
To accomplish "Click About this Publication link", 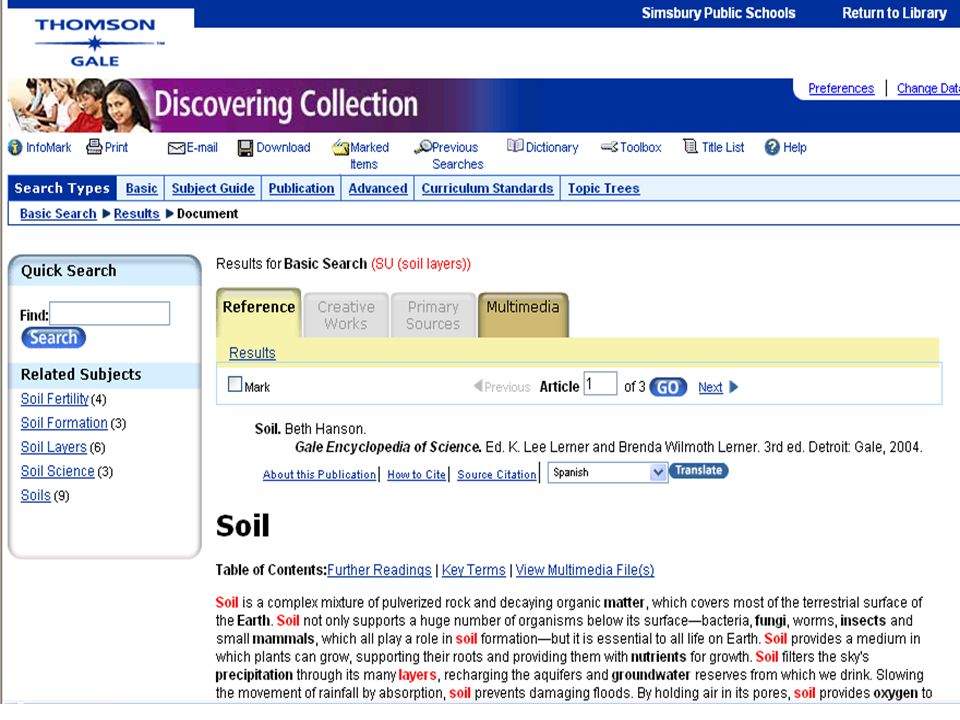I will 320,474.
